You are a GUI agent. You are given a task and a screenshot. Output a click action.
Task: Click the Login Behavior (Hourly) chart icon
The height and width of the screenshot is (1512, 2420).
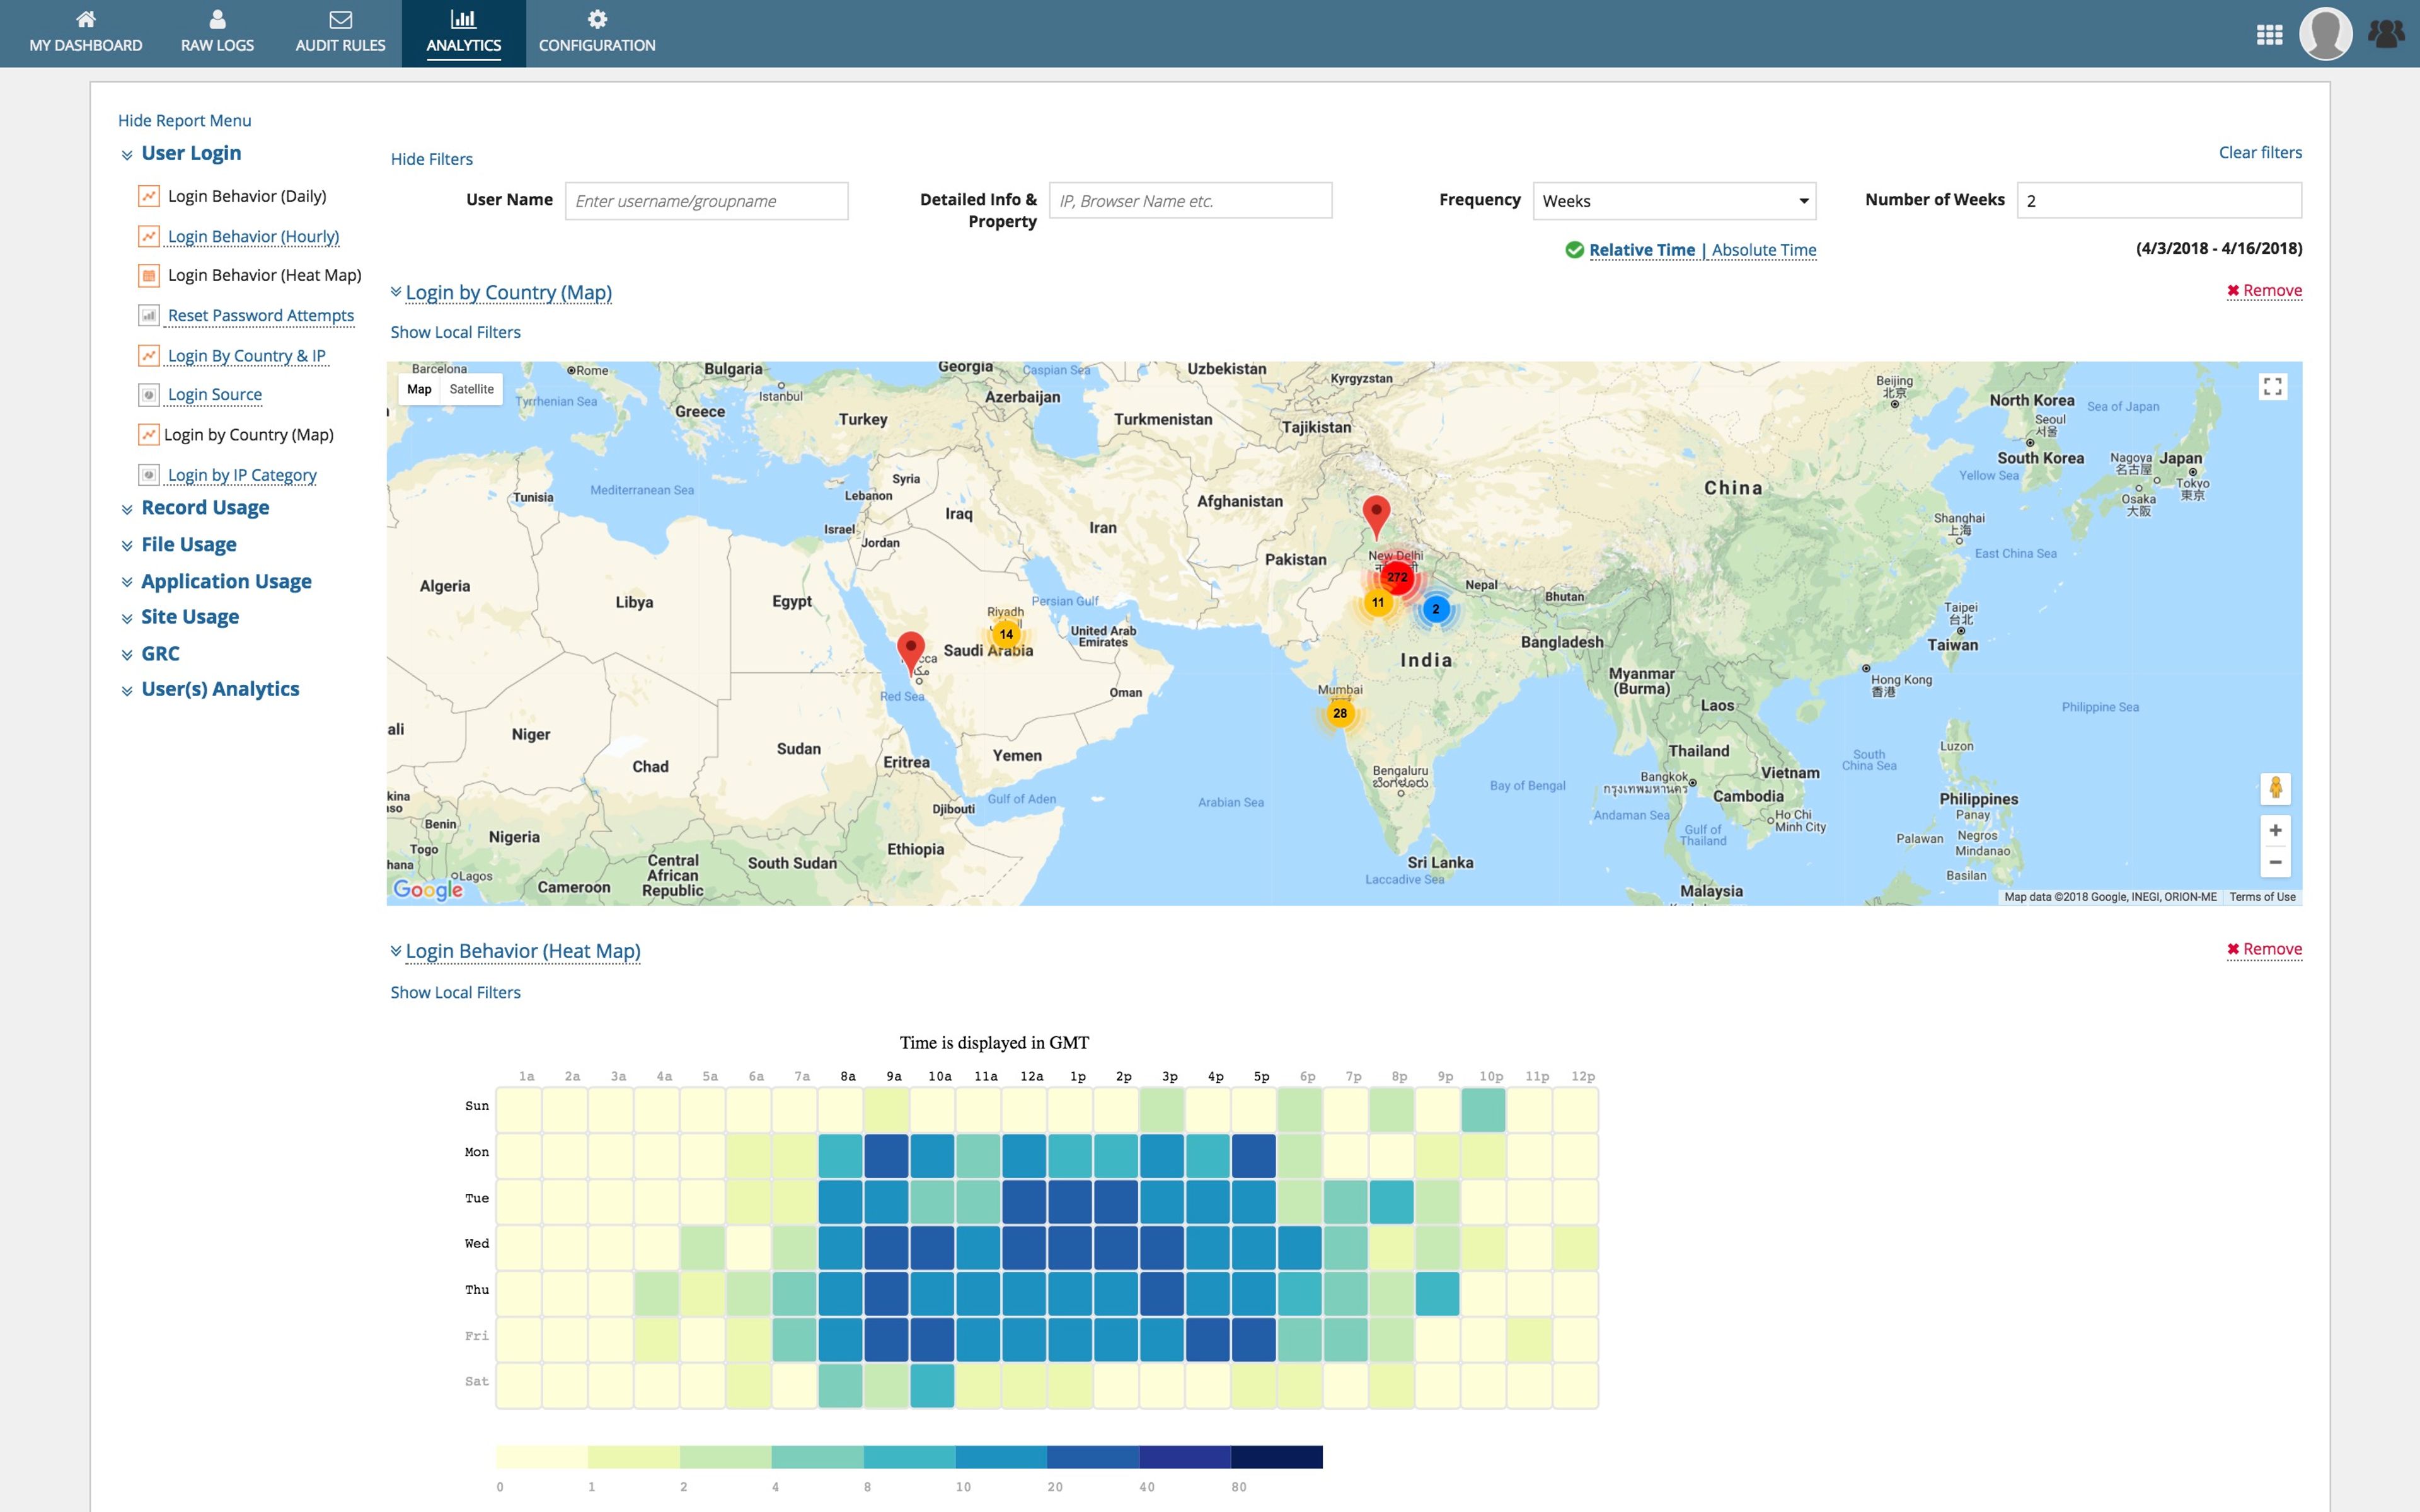(x=148, y=236)
